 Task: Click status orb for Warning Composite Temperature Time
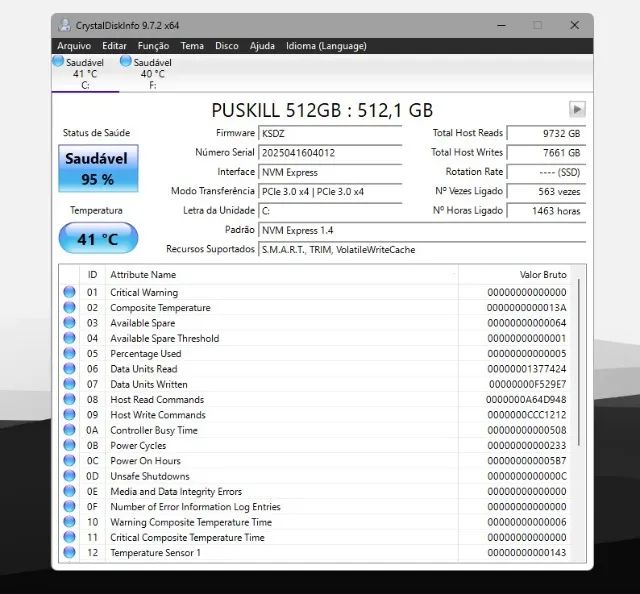click(69, 522)
